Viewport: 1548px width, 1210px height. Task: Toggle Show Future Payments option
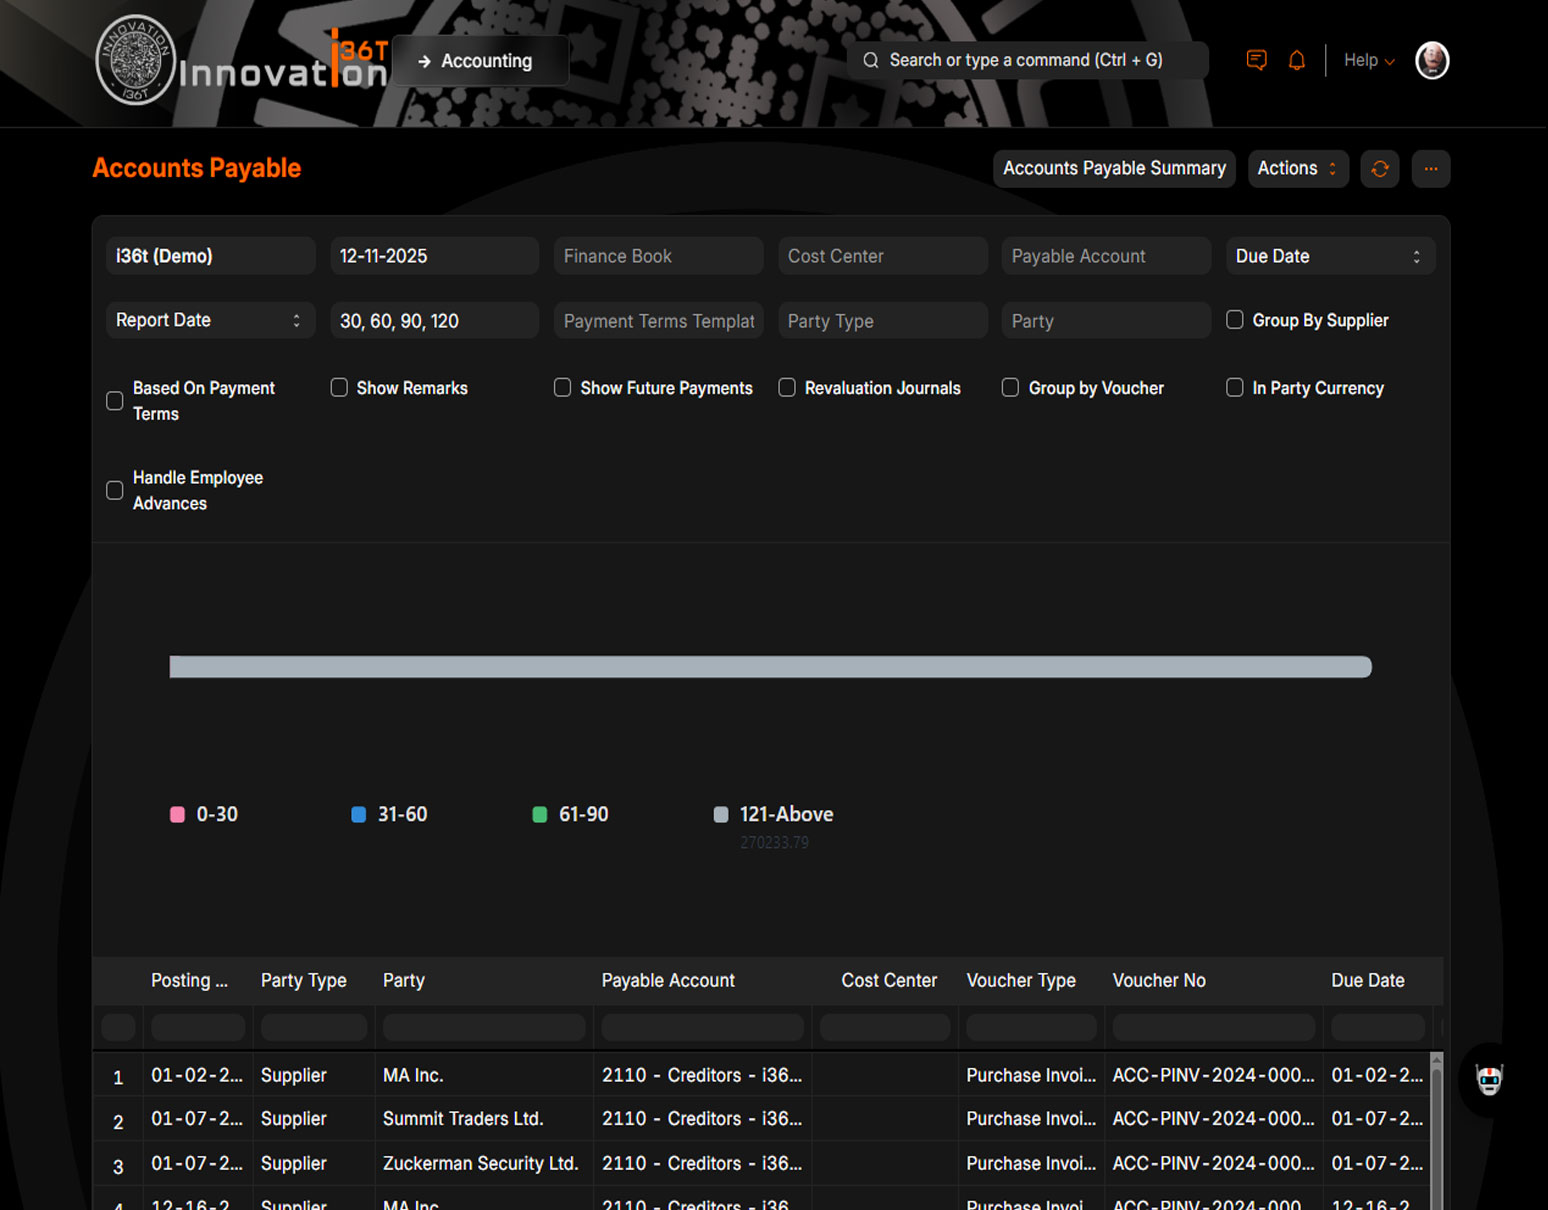[563, 388]
